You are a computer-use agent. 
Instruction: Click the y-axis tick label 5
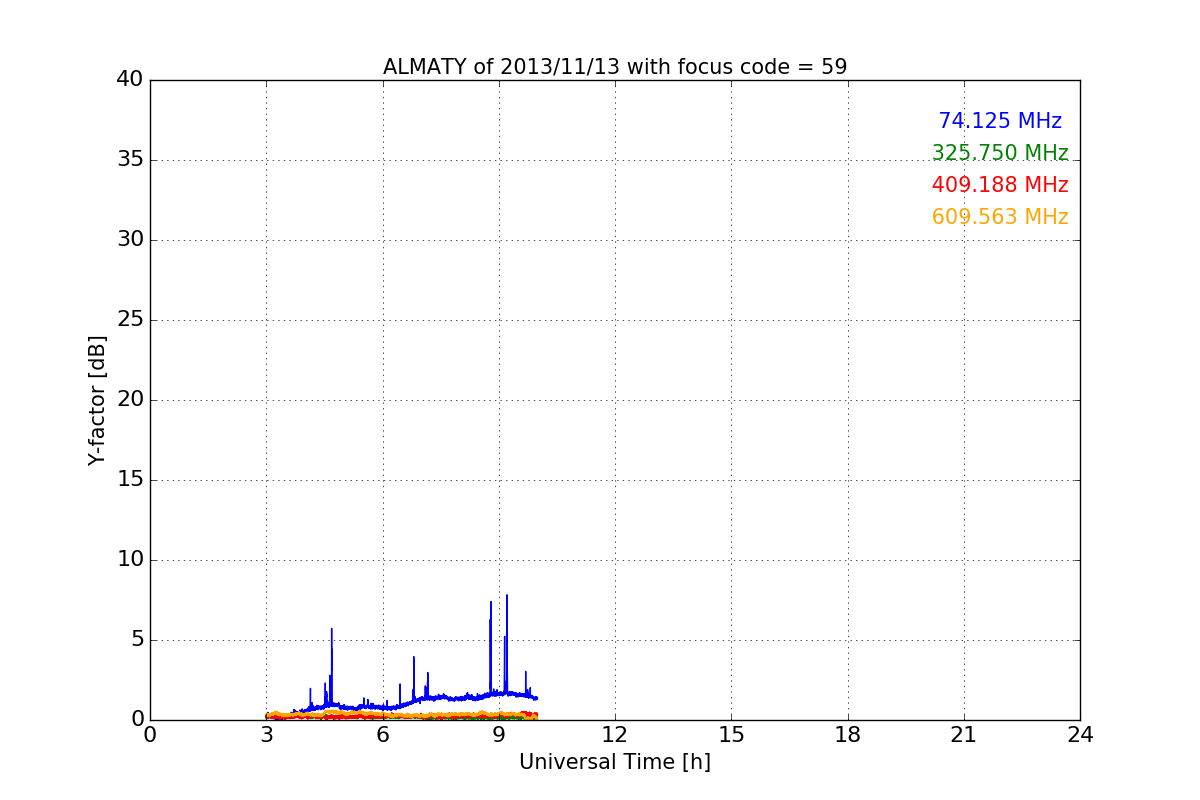pyautogui.click(x=136, y=640)
